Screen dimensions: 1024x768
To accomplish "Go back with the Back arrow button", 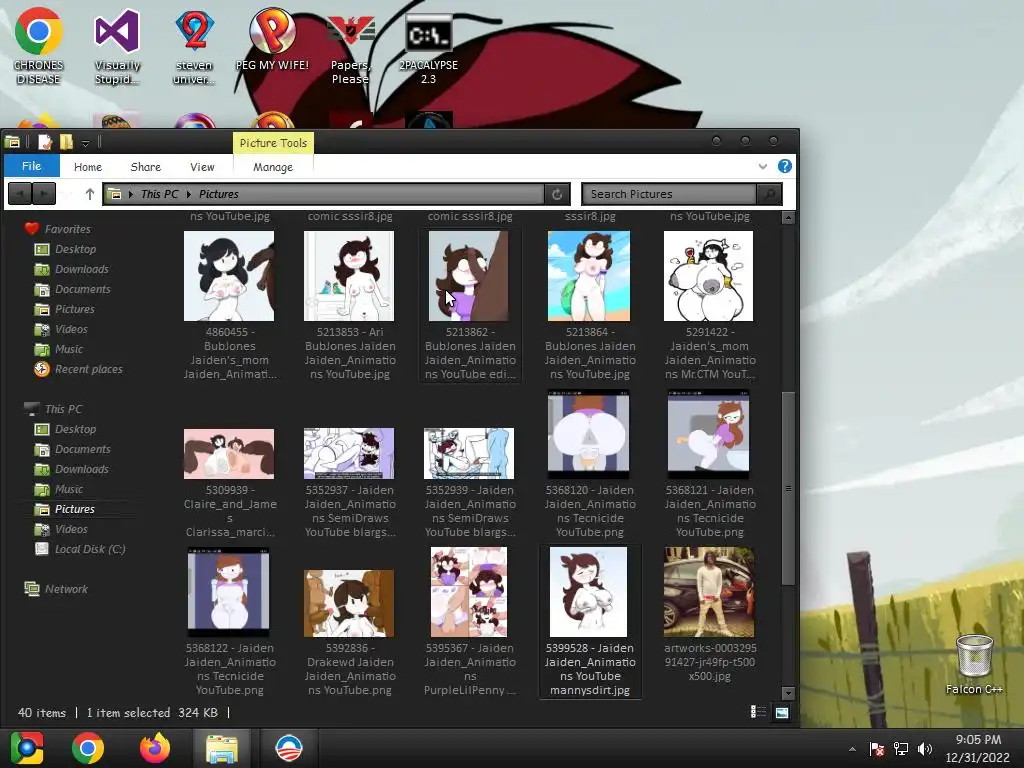I will tap(20, 194).
